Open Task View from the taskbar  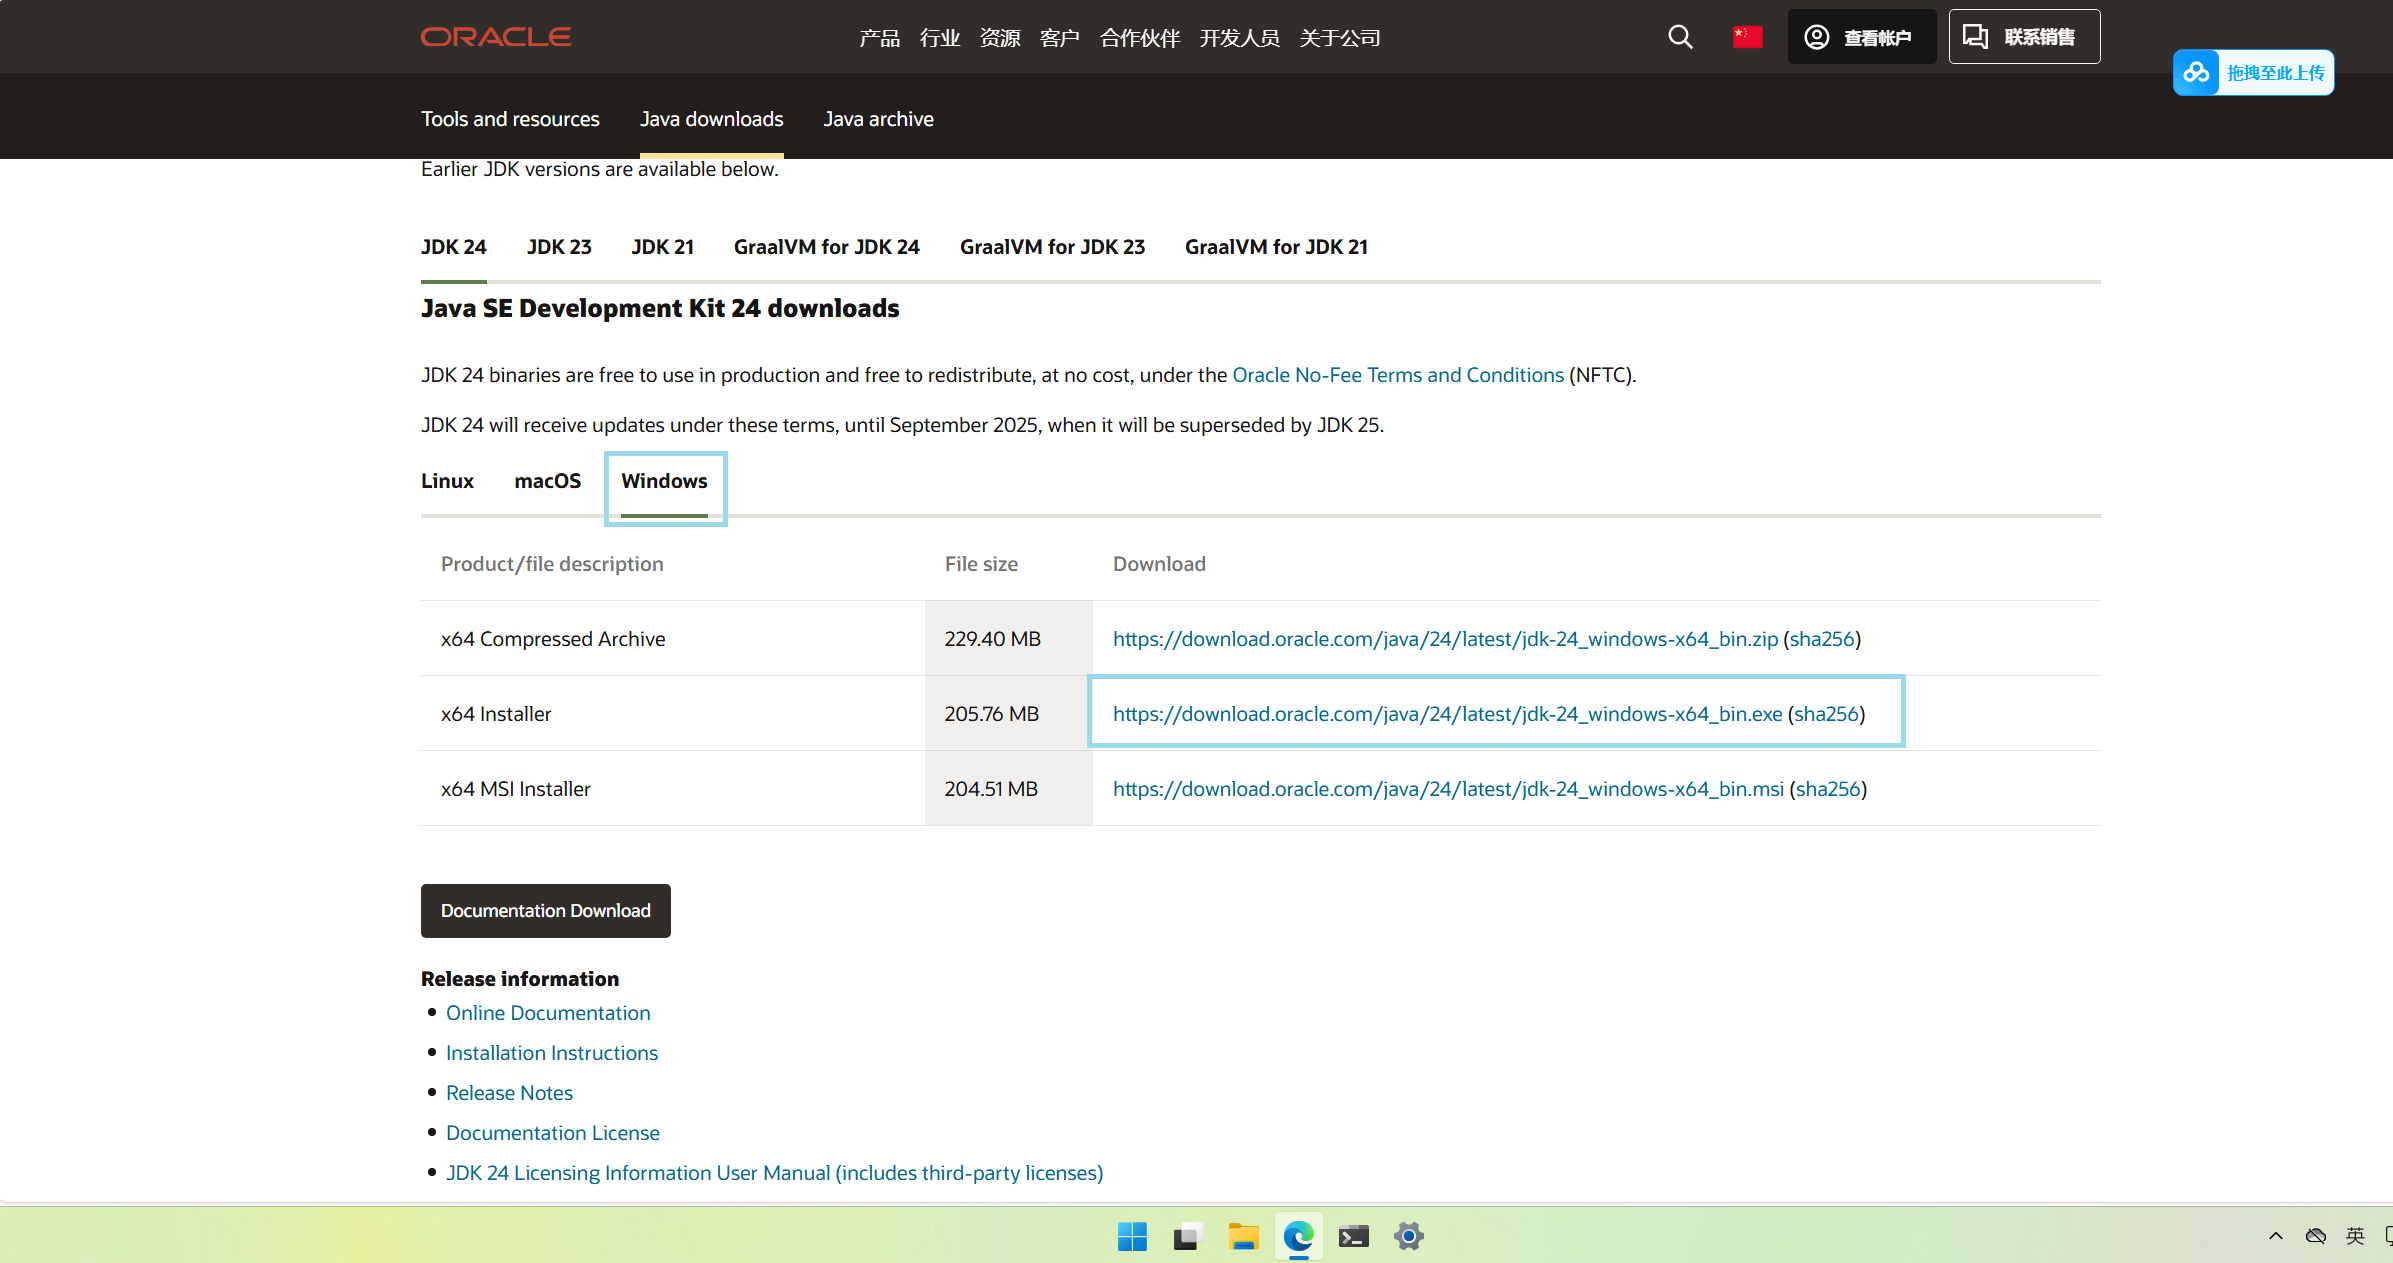pos(1186,1236)
